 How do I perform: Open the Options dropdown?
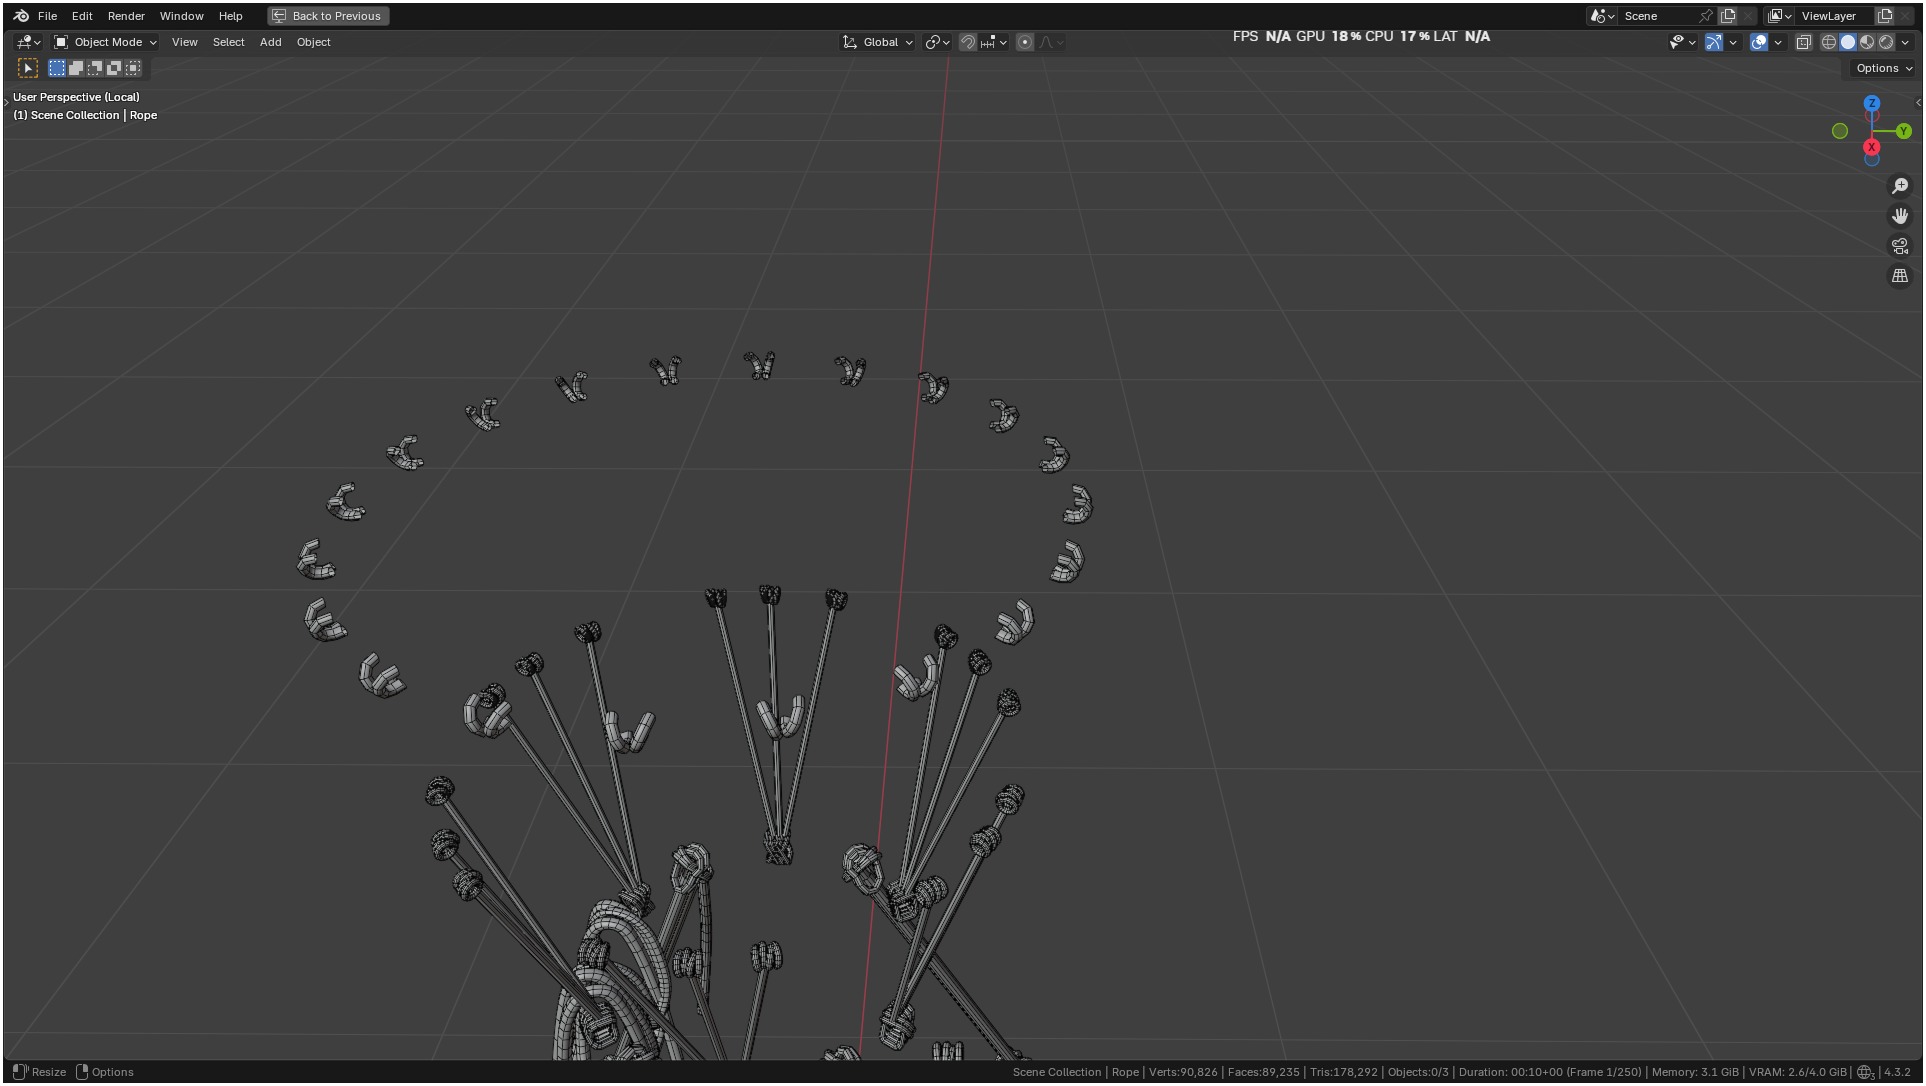(1883, 68)
